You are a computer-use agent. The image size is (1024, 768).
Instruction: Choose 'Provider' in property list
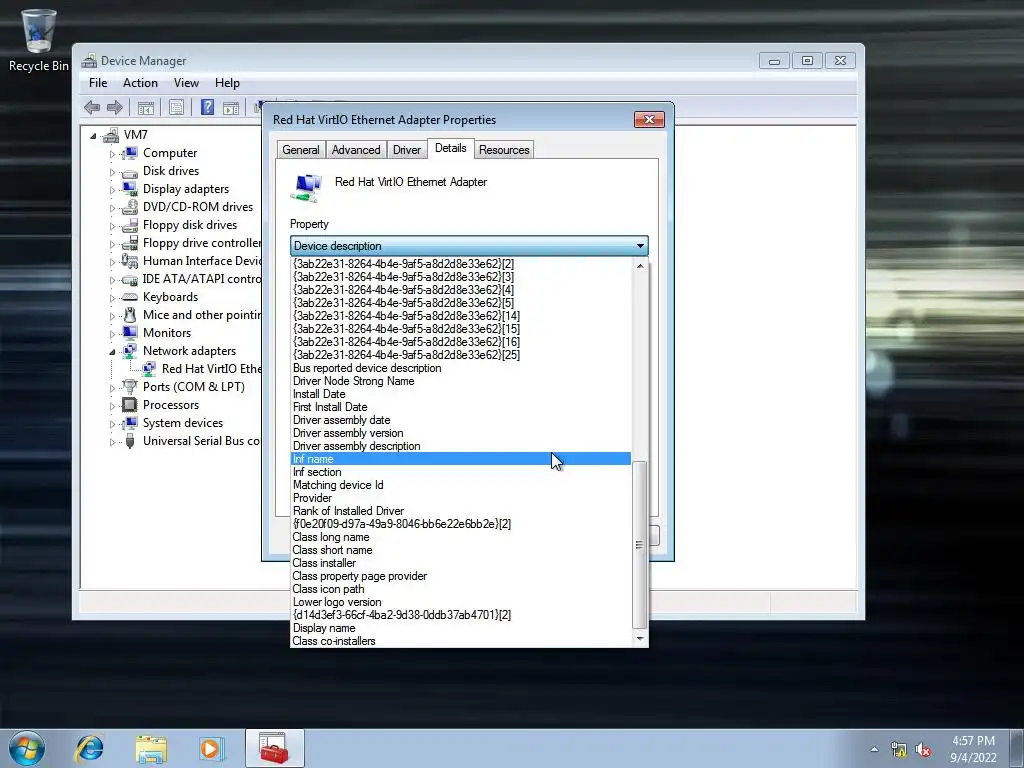[461, 498]
